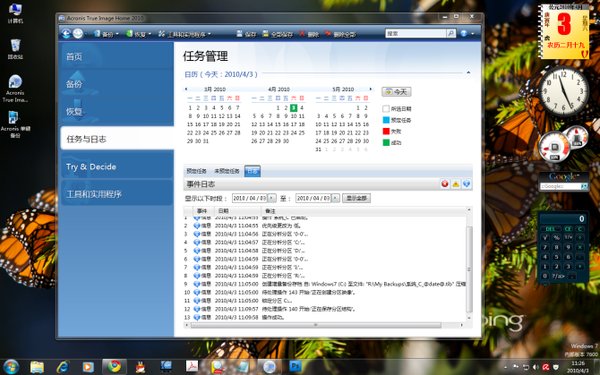Screen dimensions: 600x375
Task: Open the Acronis 单键备份 desktop shortcut
Action: (x=15, y=124)
